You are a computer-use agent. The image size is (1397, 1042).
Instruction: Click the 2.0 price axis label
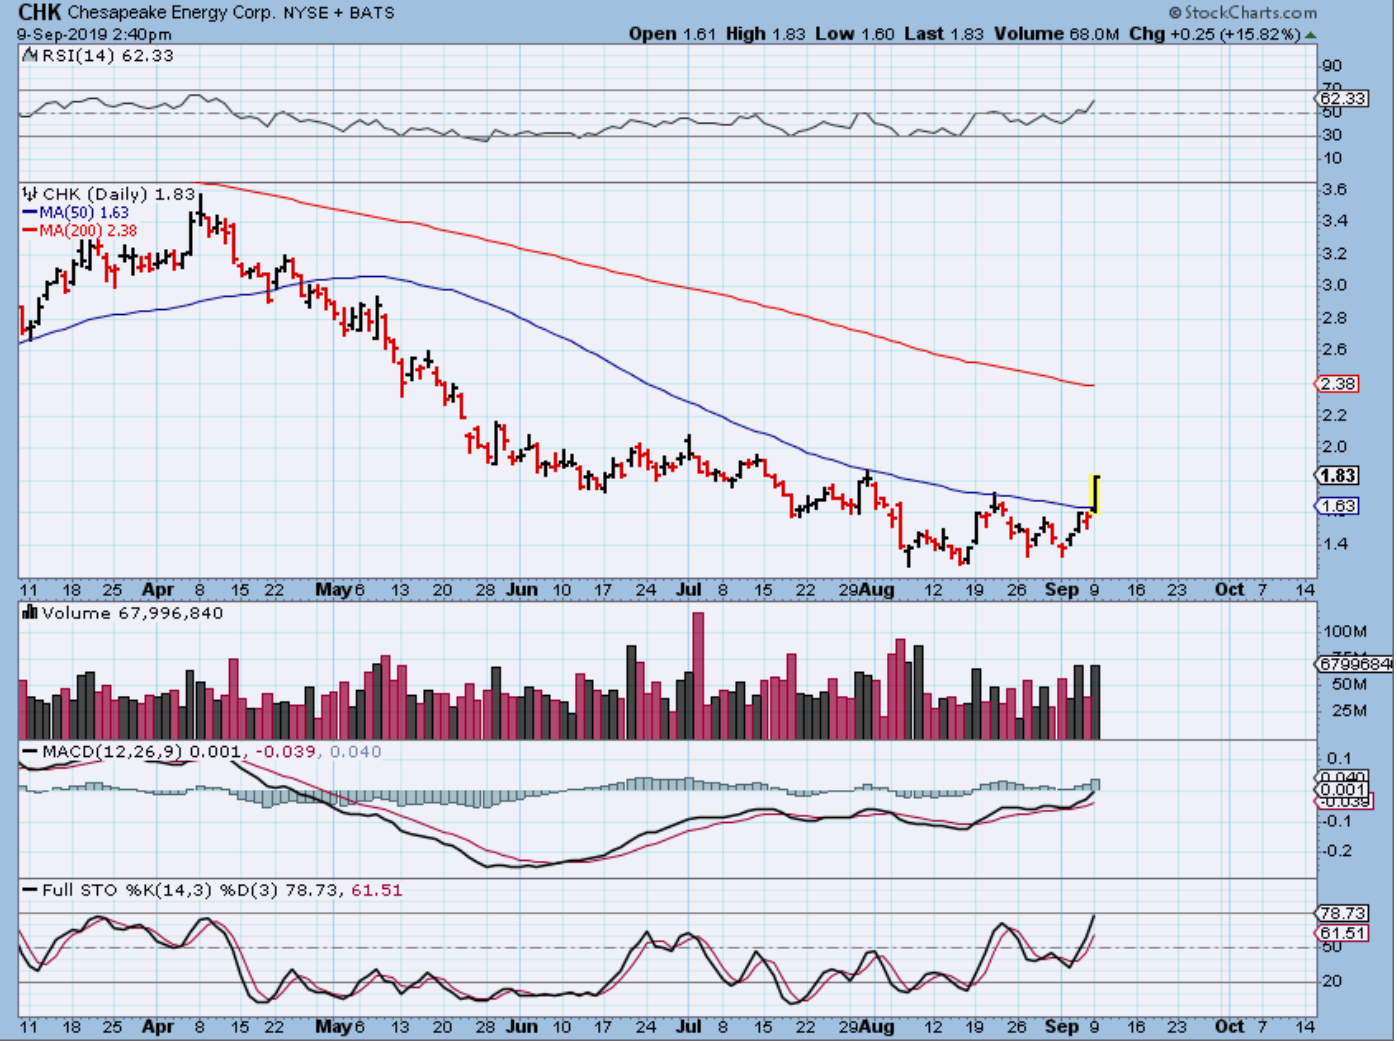[1334, 447]
